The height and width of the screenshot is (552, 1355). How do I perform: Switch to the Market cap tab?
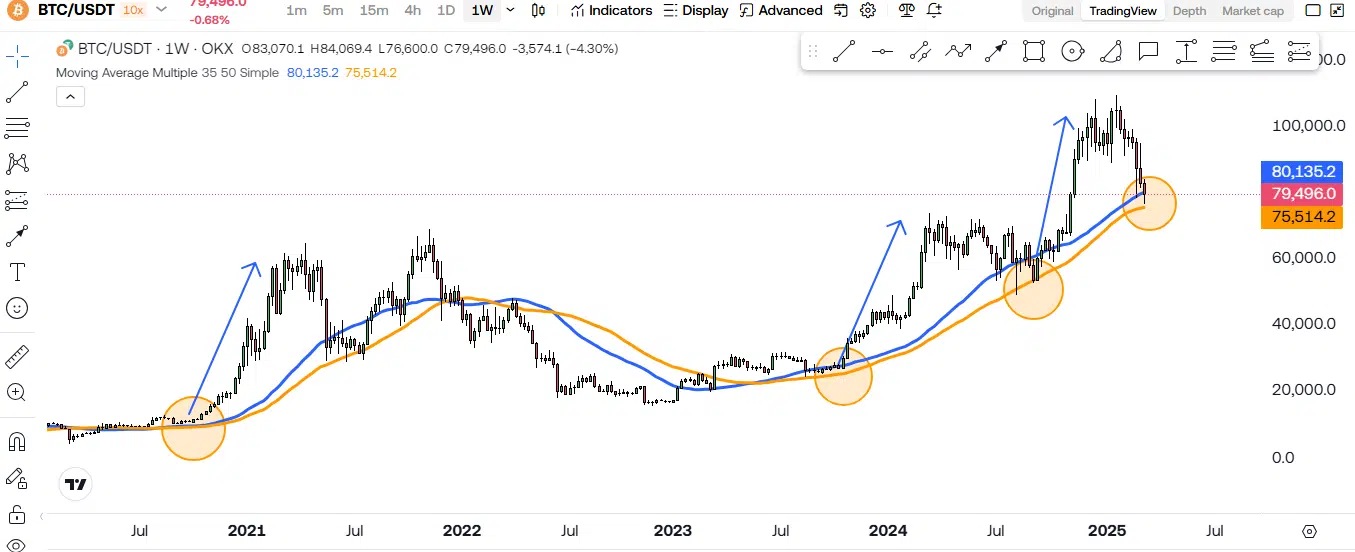point(1252,11)
